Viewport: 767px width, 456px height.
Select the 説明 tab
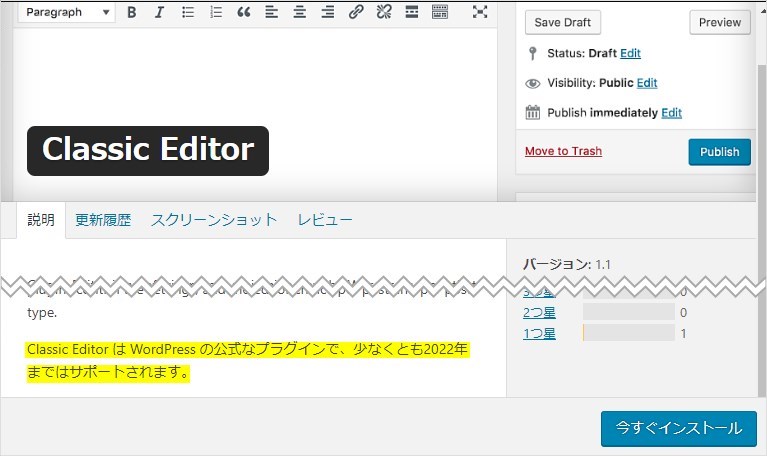[x=41, y=220]
